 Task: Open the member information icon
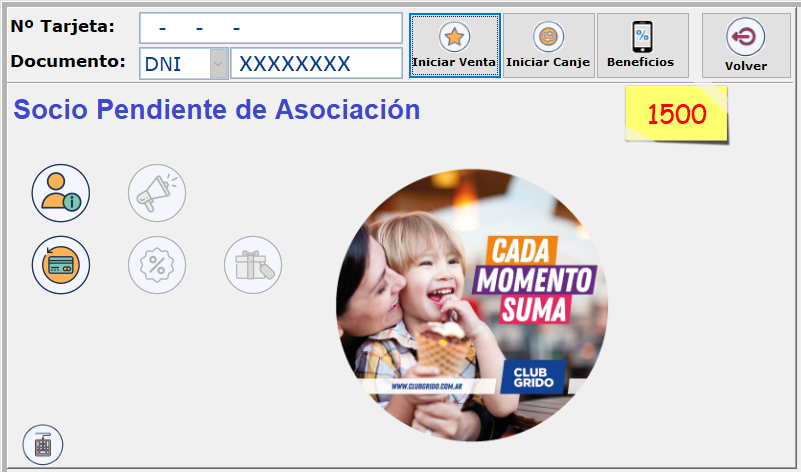pyautogui.click(x=61, y=193)
